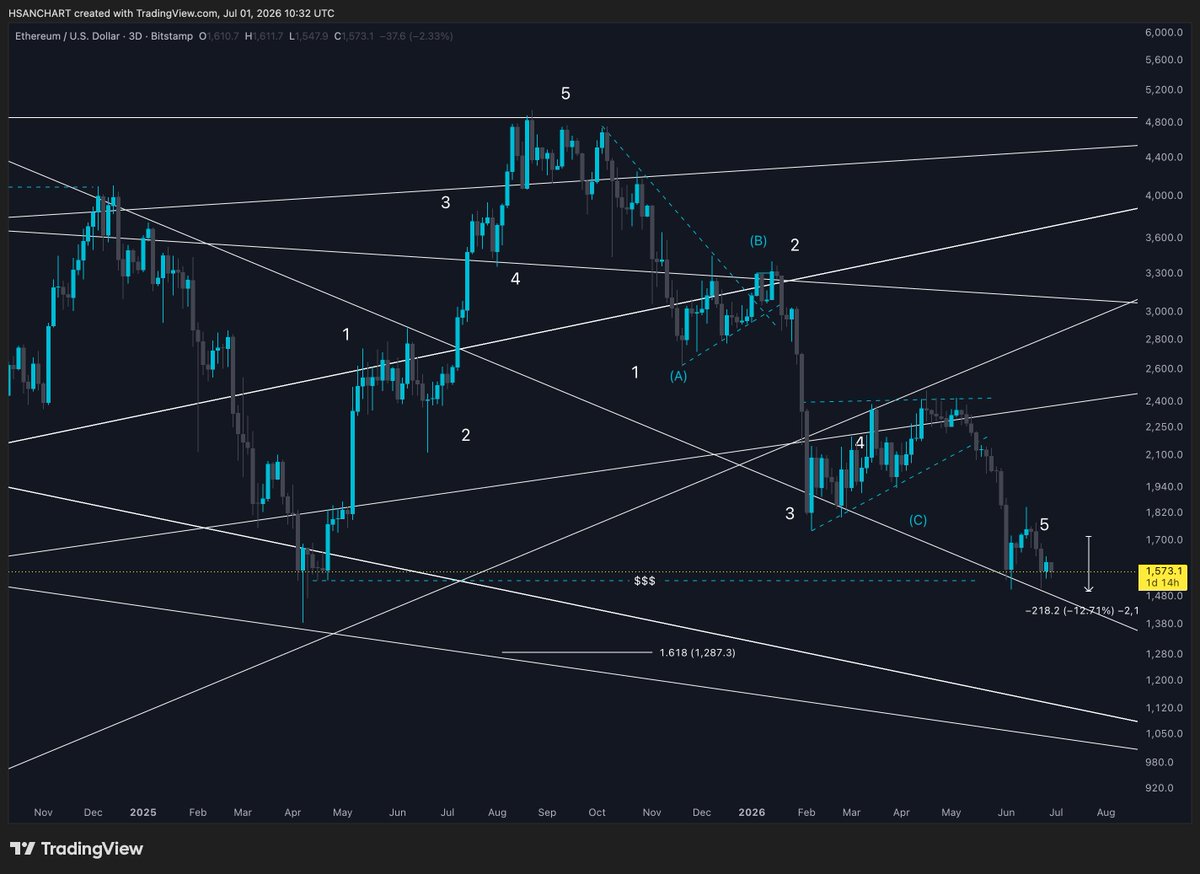The image size is (1200, 874).
Task: Click the low value L1,547.9
Action: coord(310,36)
